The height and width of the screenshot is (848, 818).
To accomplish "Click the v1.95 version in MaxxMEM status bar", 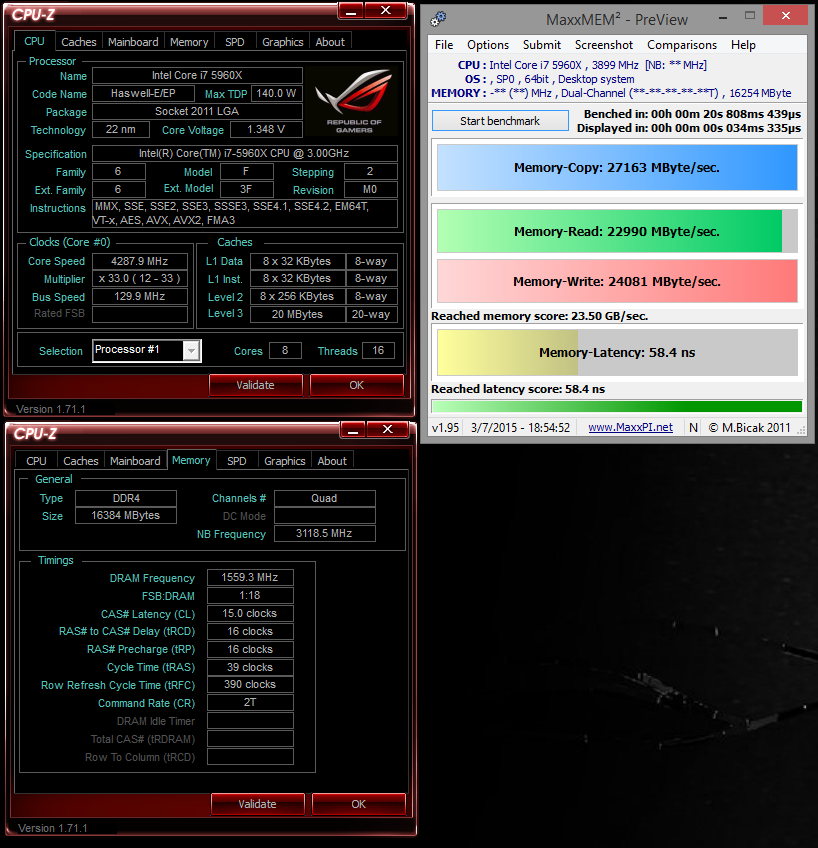I will point(445,428).
